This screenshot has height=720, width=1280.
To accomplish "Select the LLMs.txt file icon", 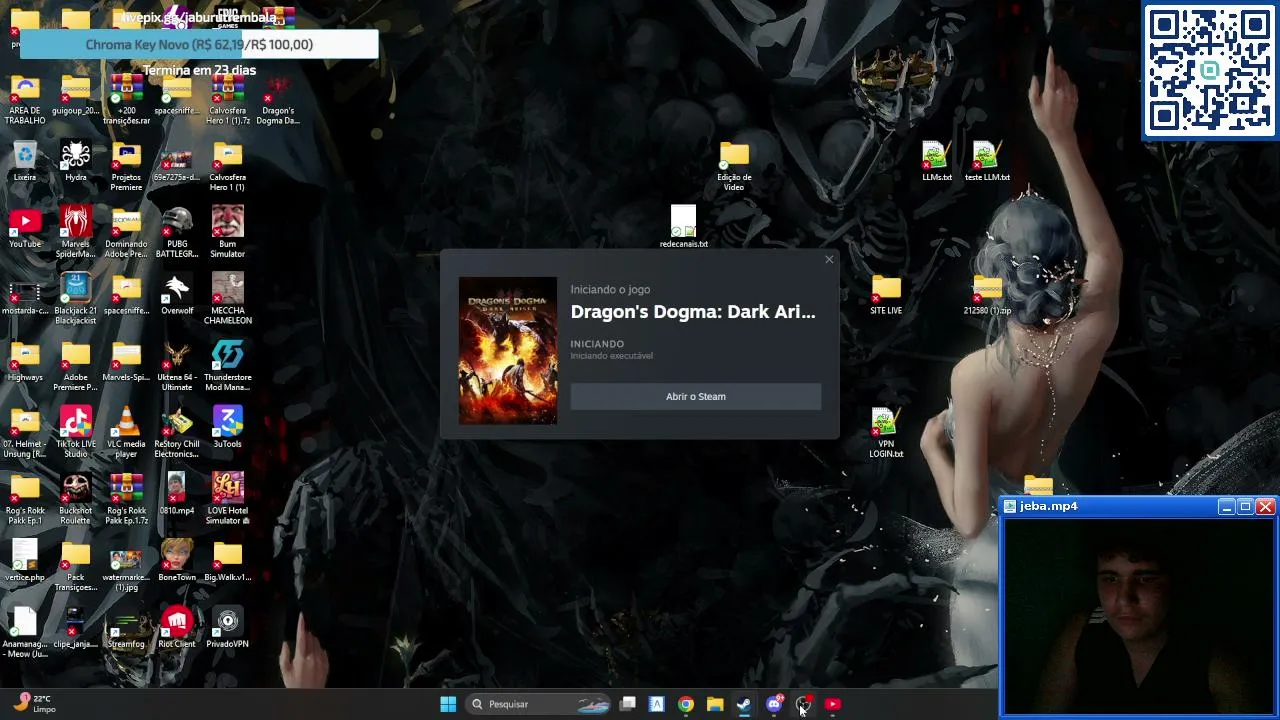I will coord(937,162).
